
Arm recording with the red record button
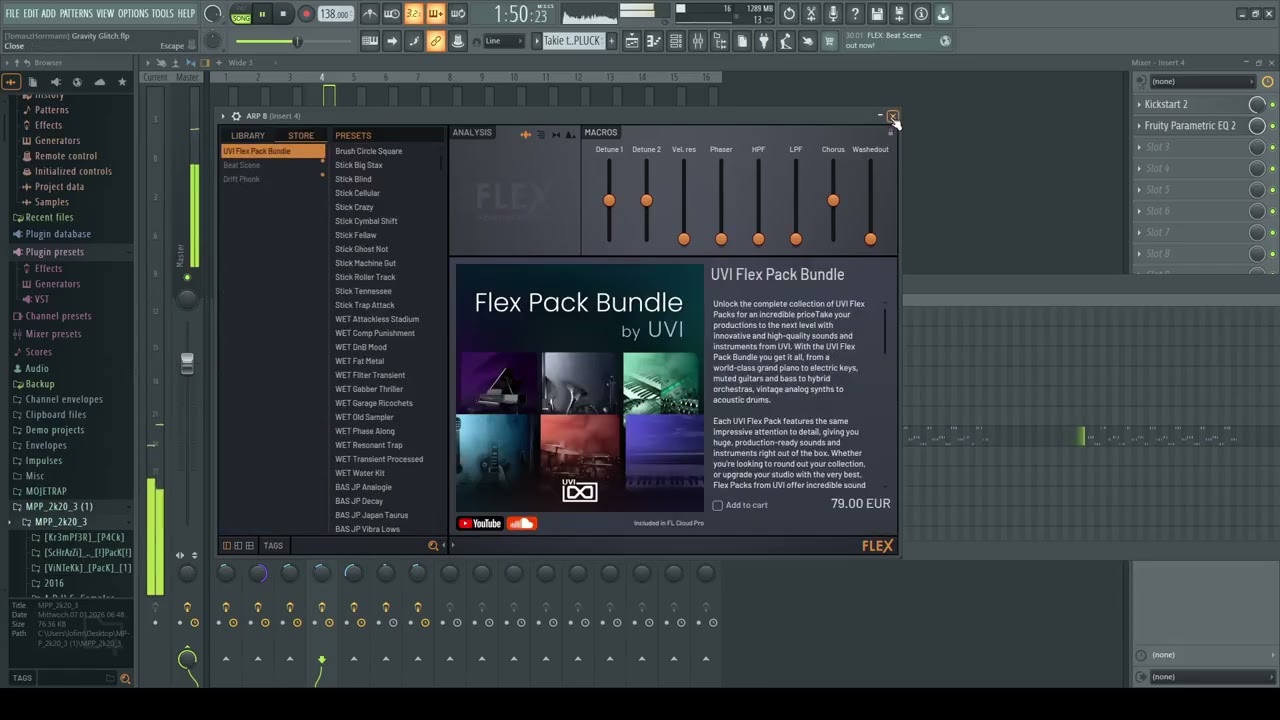(x=306, y=14)
